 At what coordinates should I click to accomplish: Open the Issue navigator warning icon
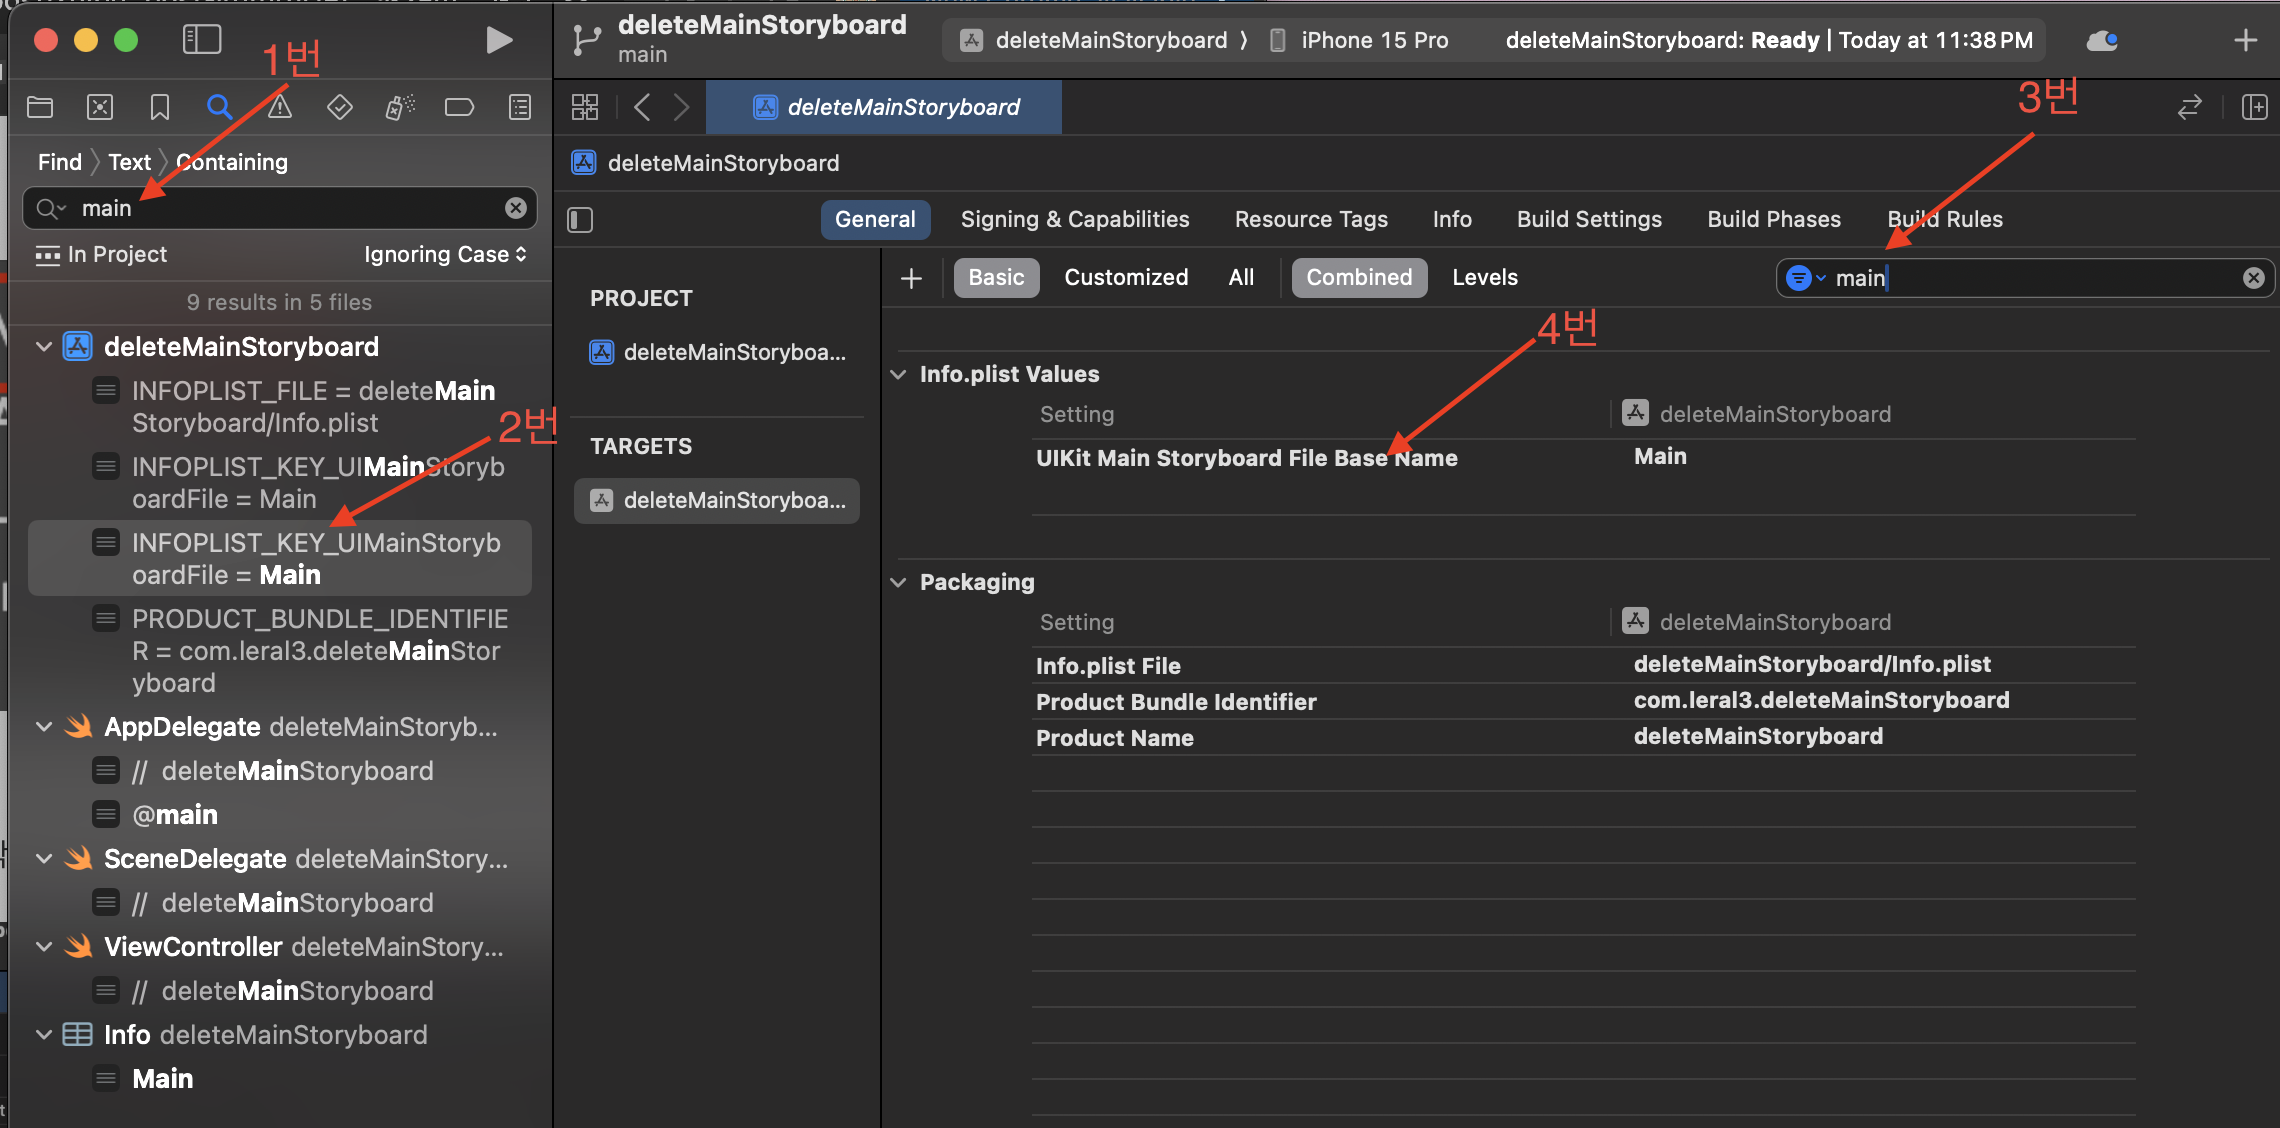(280, 107)
